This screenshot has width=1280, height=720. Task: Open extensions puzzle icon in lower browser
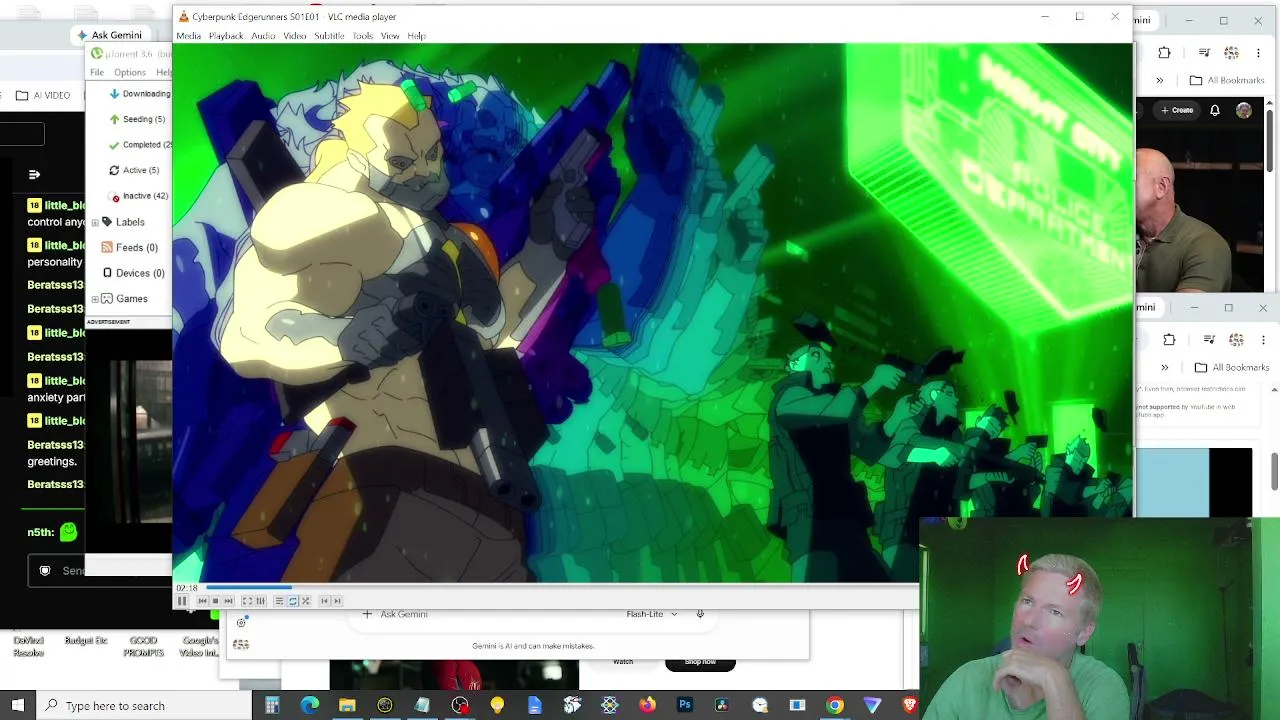pos(1169,340)
